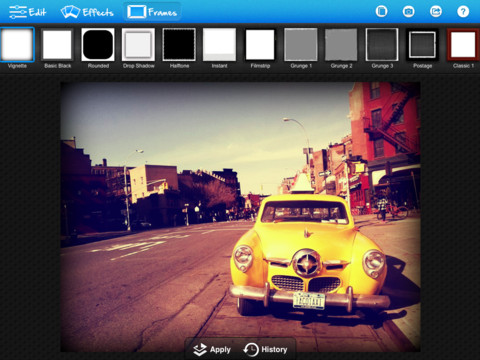The height and width of the screenshot is (360, 480).
Task: Tap the camera icon
Action: (409, 11)
